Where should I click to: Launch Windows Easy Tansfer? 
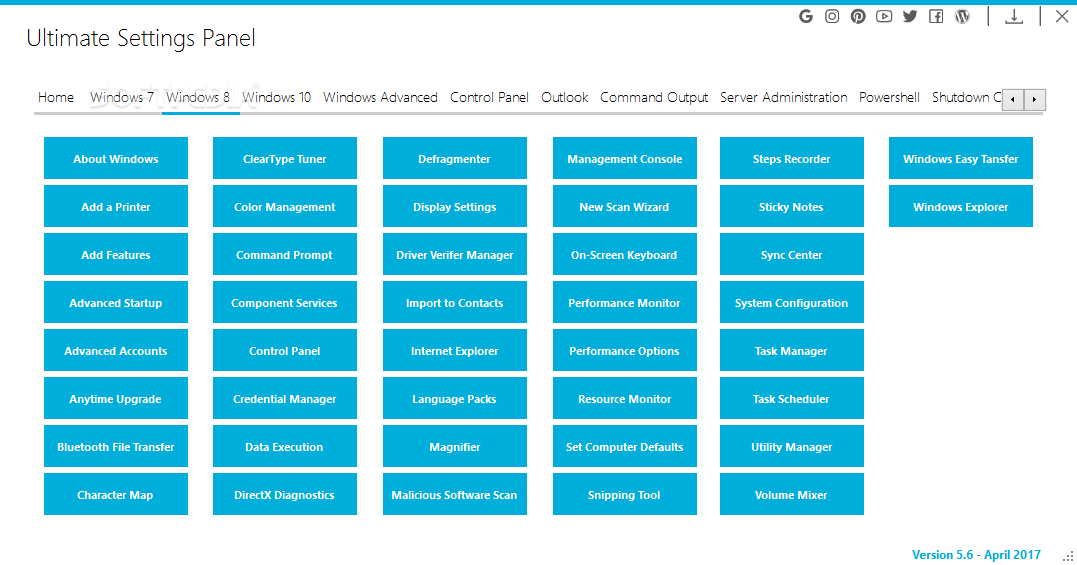coord(961,159)
